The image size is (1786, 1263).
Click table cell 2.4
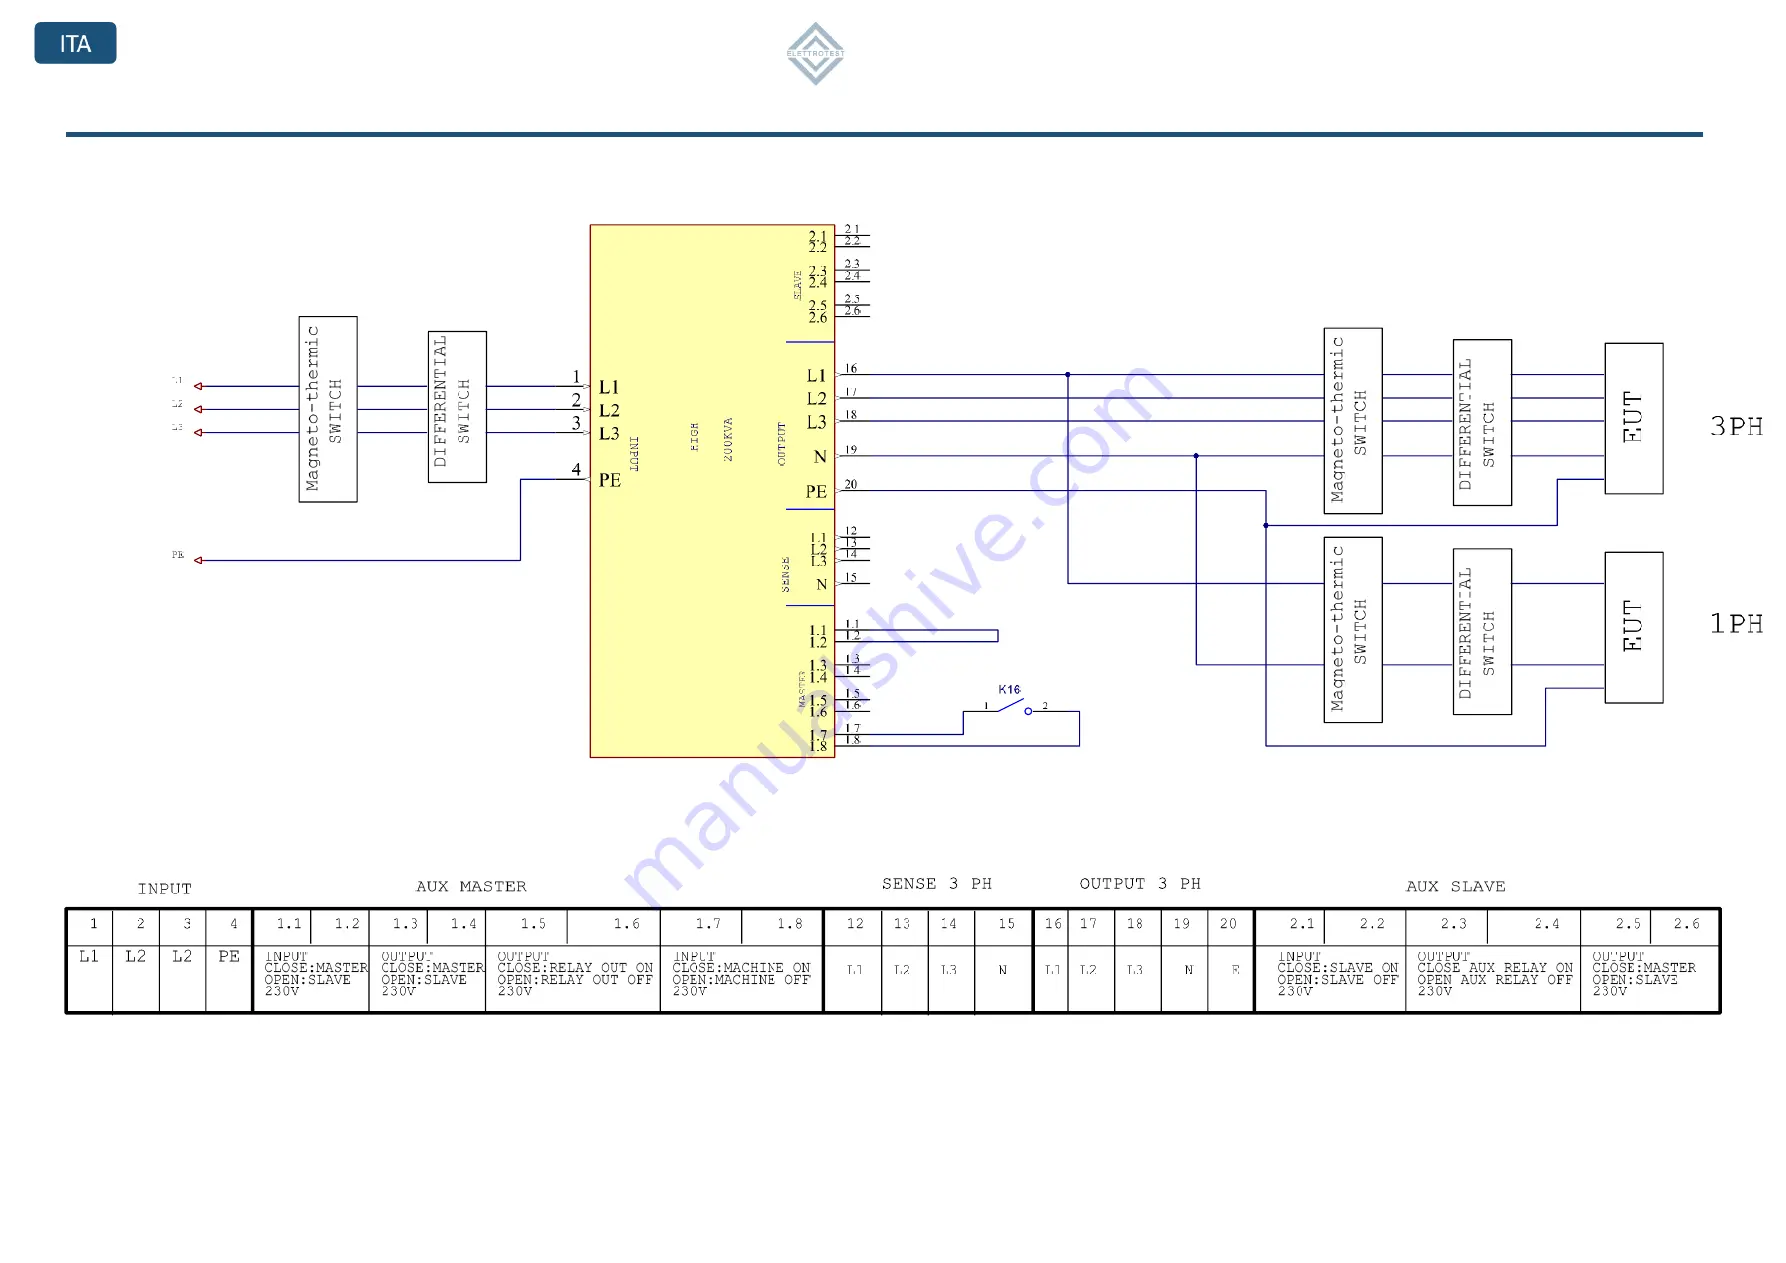click(1534, 926)
